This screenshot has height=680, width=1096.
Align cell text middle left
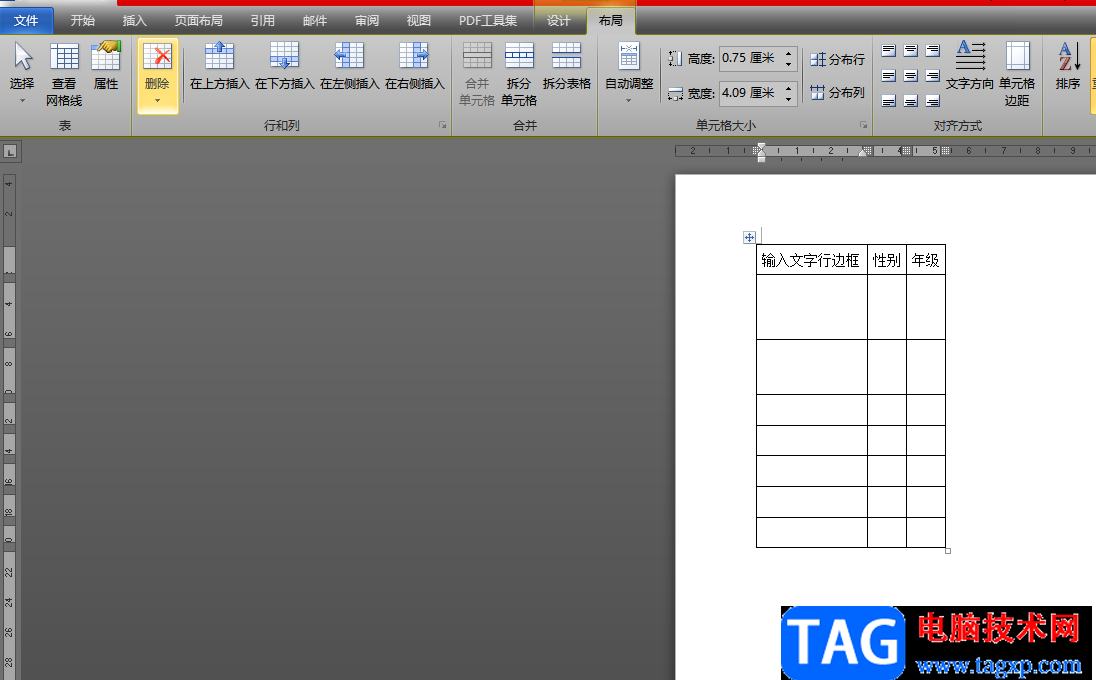tap(888, 75)
